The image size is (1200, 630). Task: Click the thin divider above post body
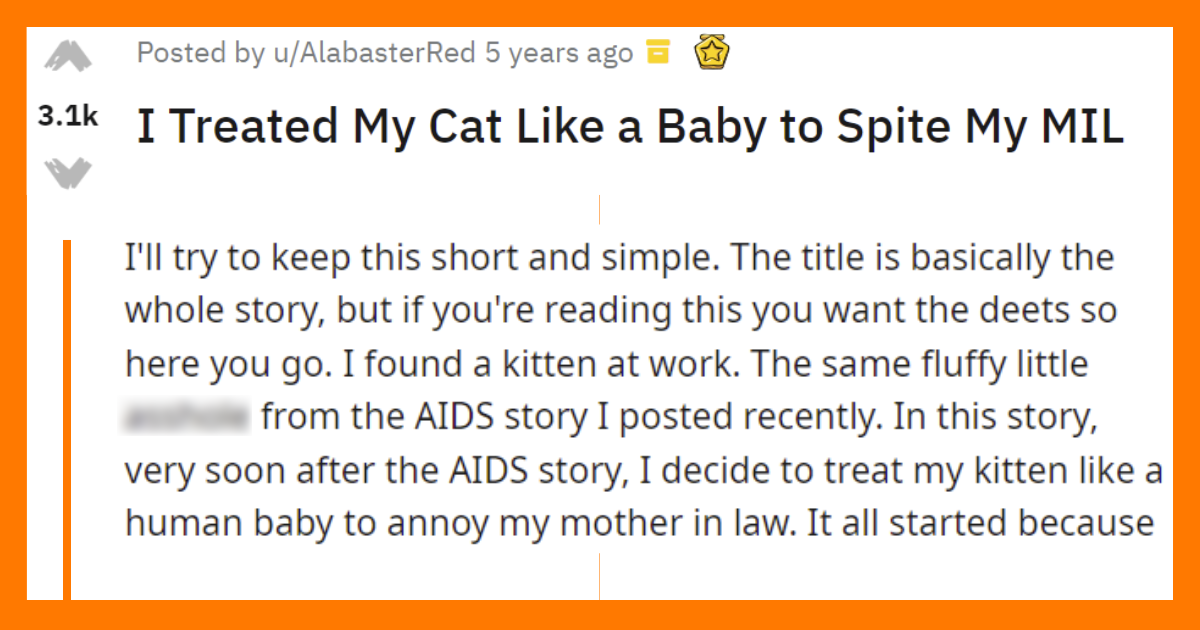[x=599, y=209]
